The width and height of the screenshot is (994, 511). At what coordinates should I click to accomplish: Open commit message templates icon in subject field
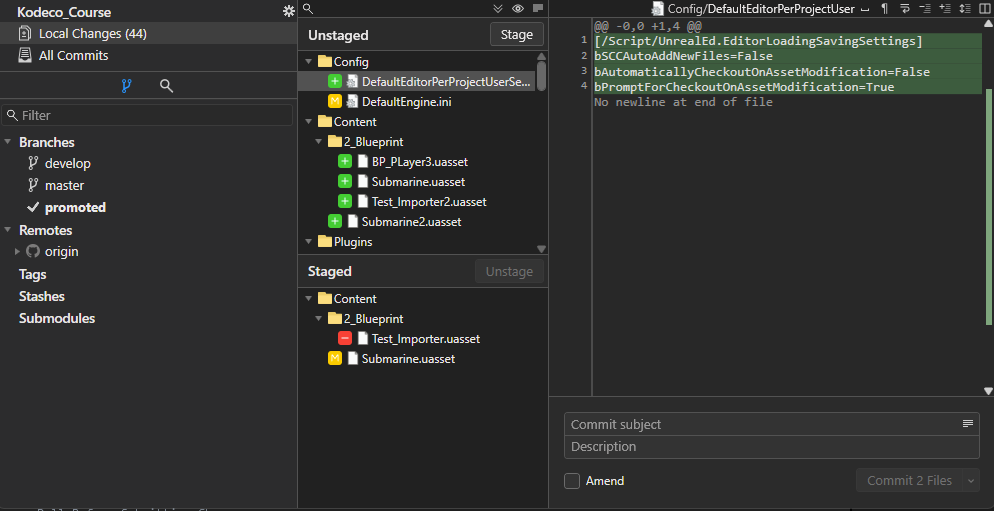(967, 424)
